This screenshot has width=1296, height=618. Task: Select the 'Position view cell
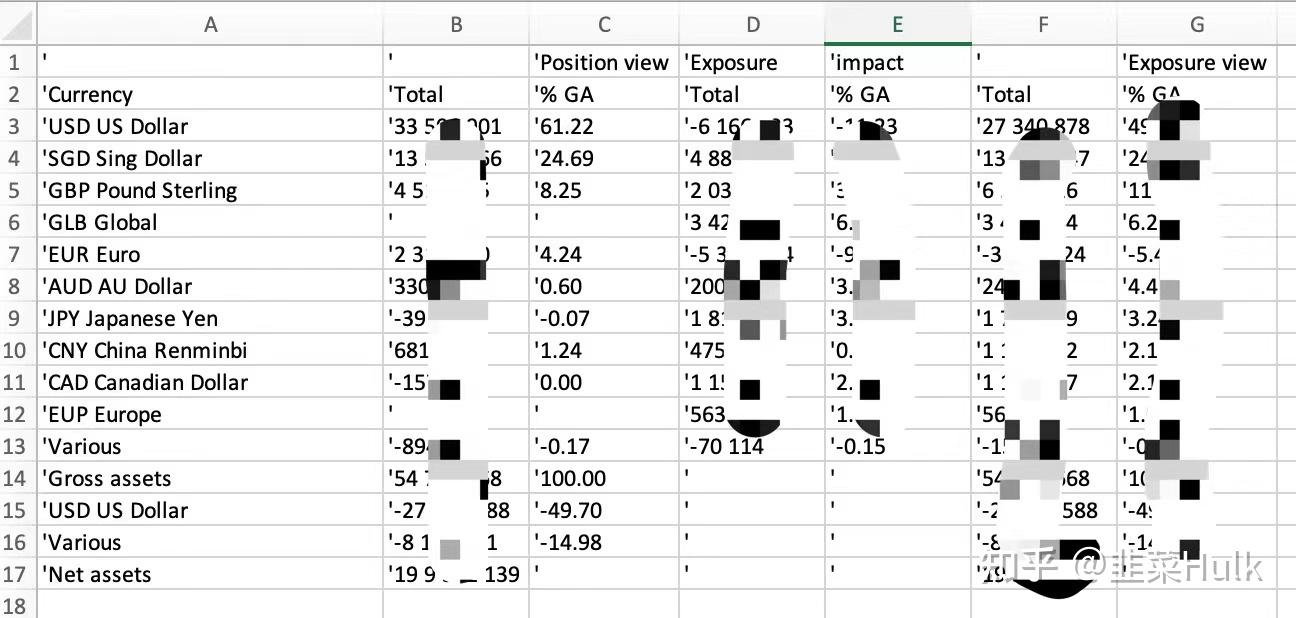(x=604, y=62)
